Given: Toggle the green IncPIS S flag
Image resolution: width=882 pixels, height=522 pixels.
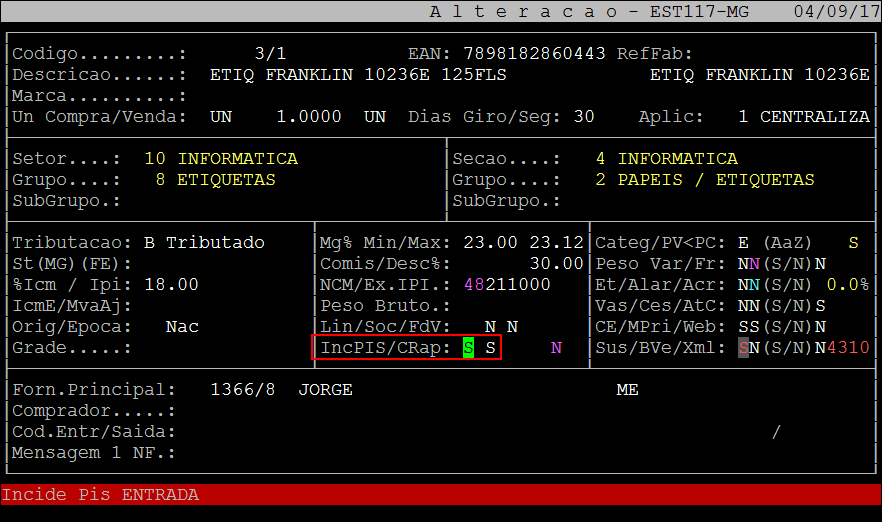Looking at the screenshot, I should [x=468, y=348].
